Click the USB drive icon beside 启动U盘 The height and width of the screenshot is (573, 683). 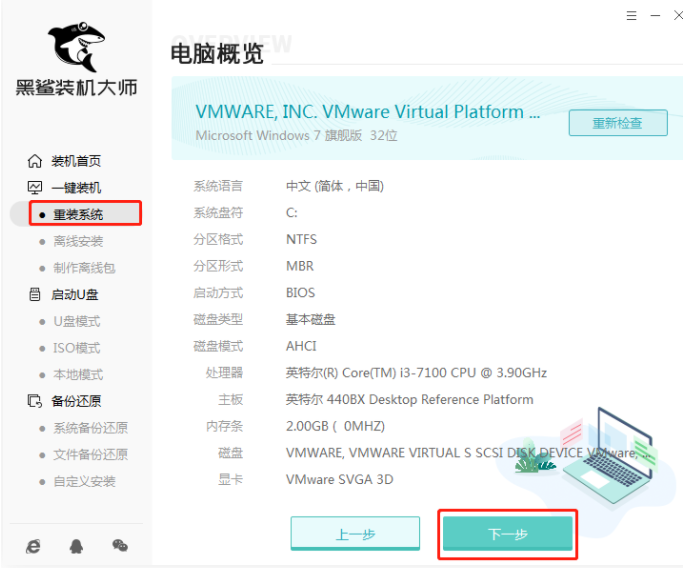pos(35,295)
